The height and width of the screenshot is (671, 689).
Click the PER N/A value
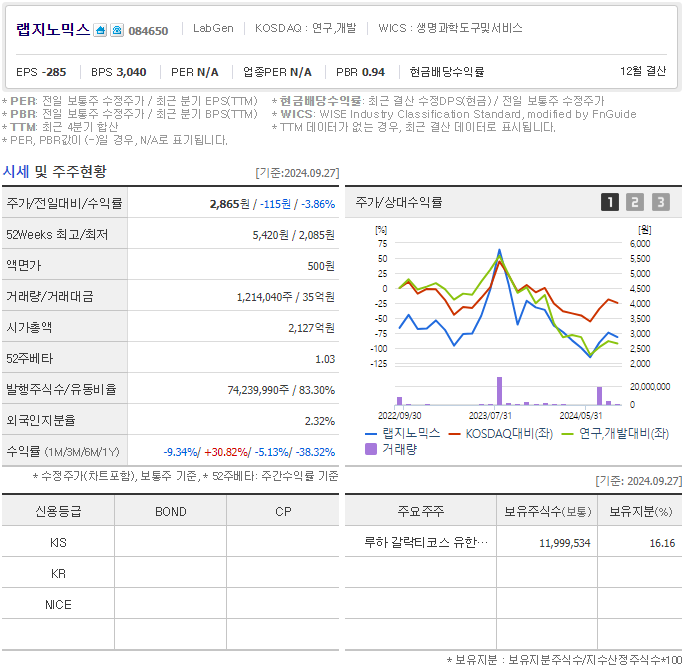(x=195, y=72)
